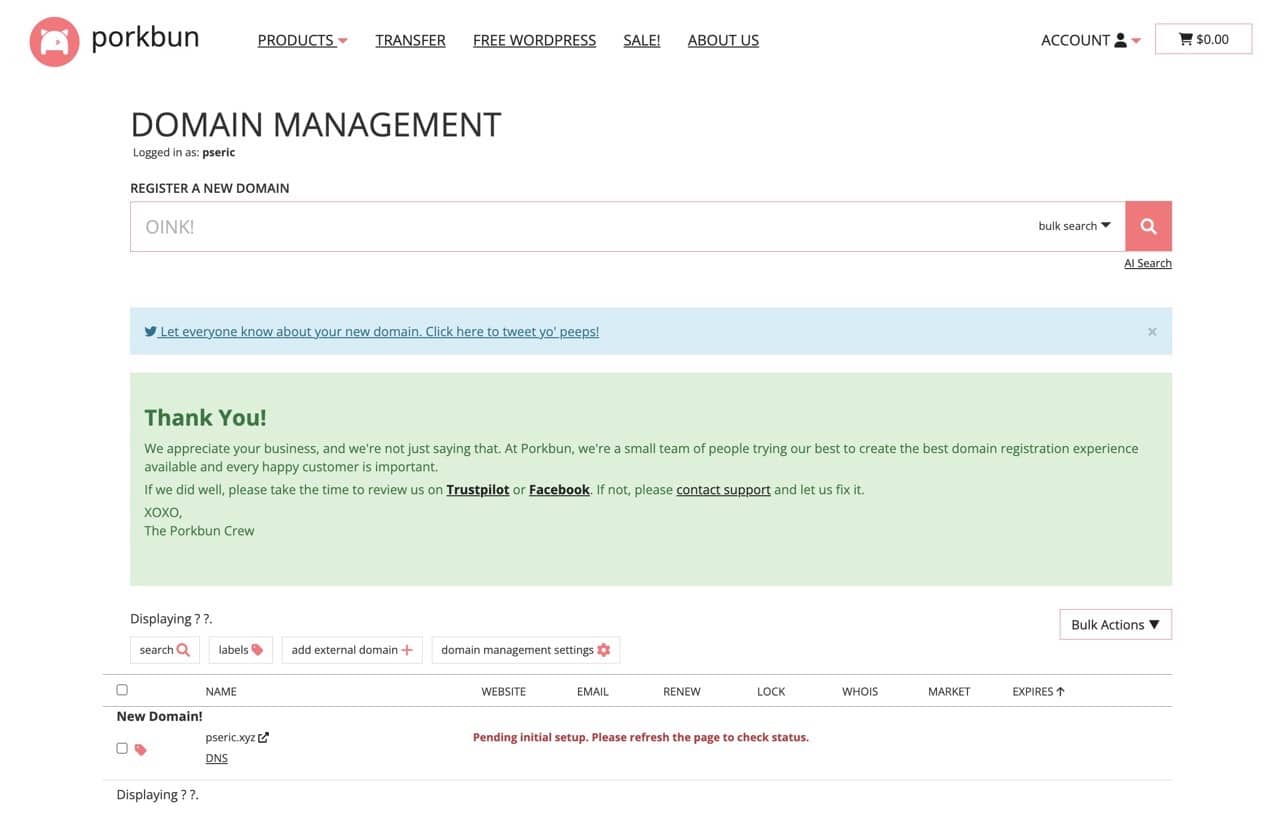Sort by the Expires column

(x=1038, y=691)
